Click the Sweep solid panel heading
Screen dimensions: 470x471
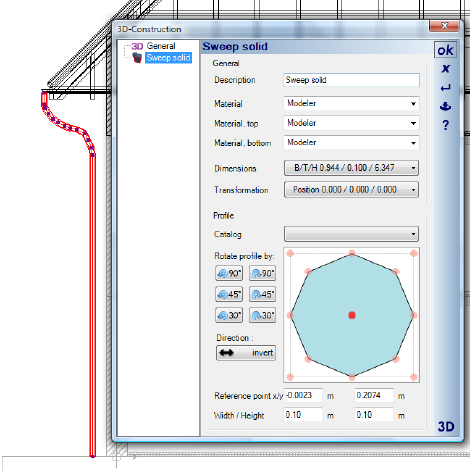(x=235, y=46)
